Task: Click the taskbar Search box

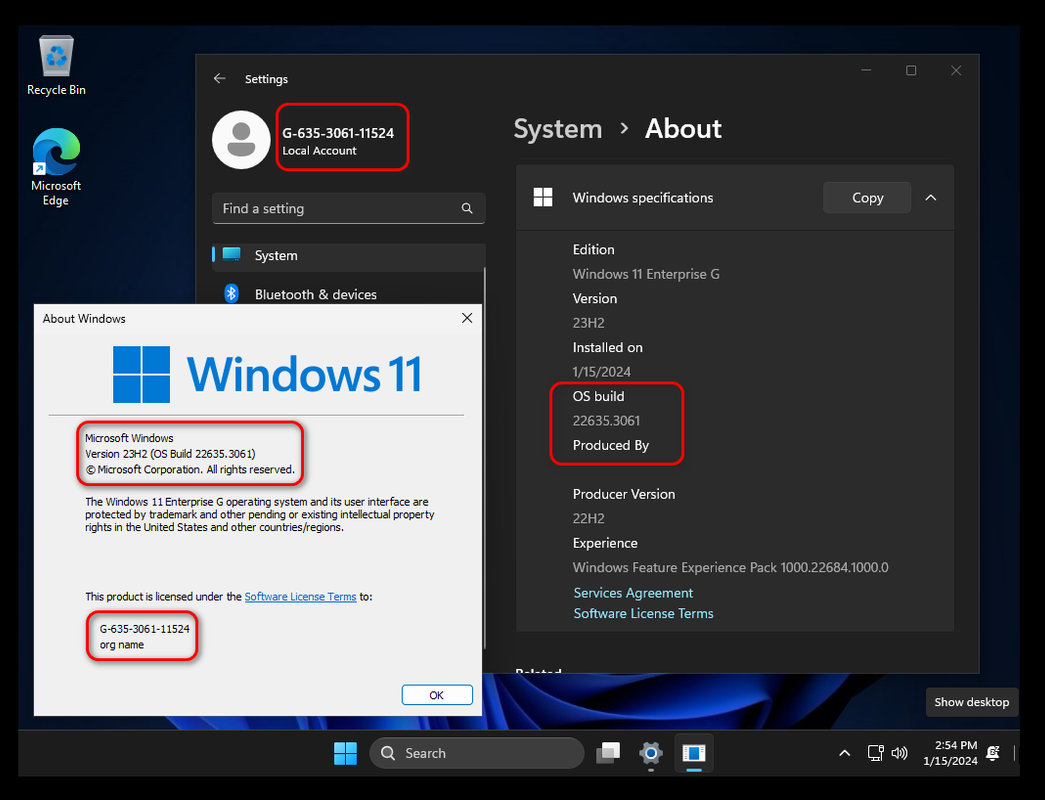Action: coord(477,753)
